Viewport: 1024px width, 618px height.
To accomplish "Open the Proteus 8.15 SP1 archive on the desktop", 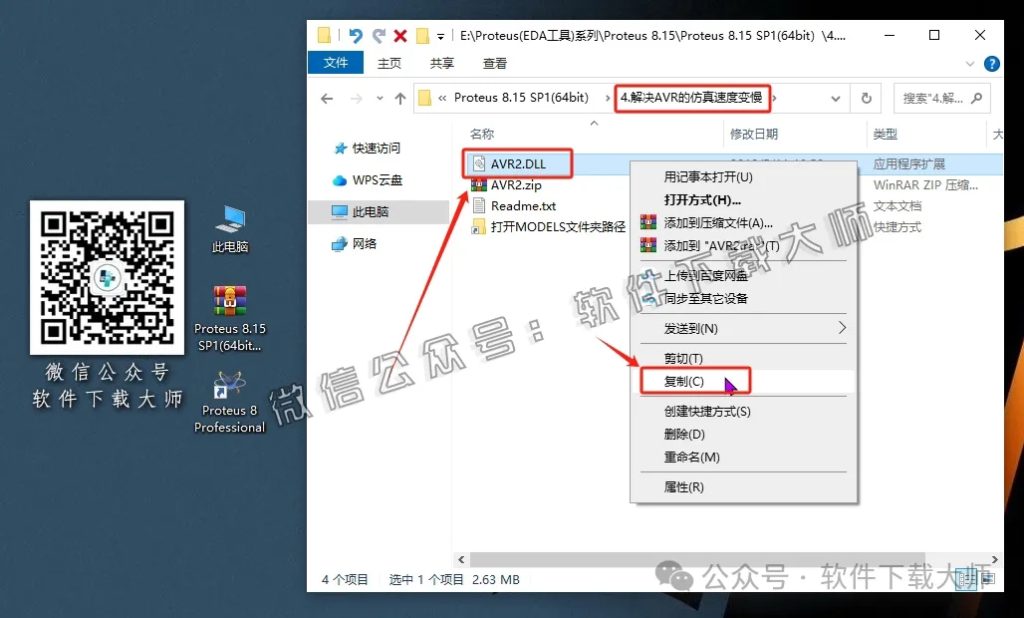I will pos(229,299).
